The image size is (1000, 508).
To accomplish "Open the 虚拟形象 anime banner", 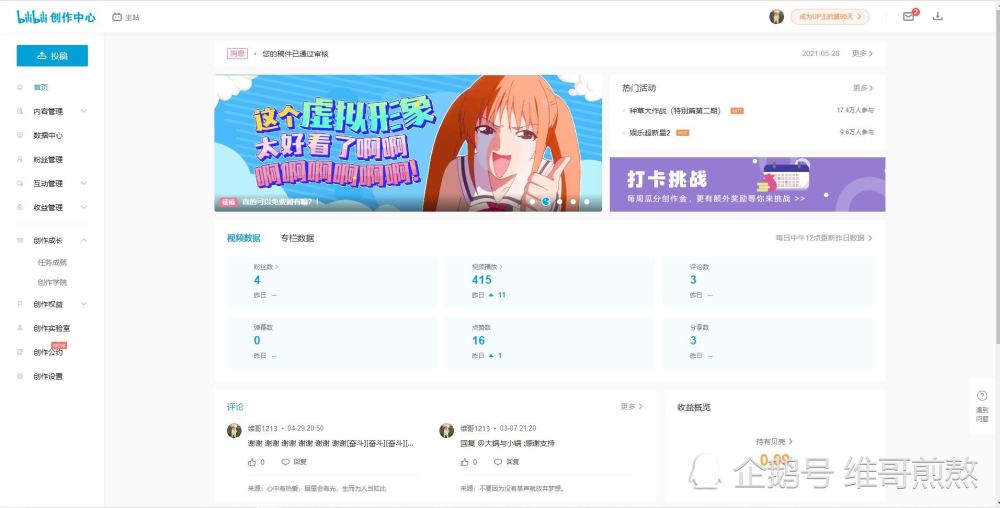I will [x=408, y=143].
